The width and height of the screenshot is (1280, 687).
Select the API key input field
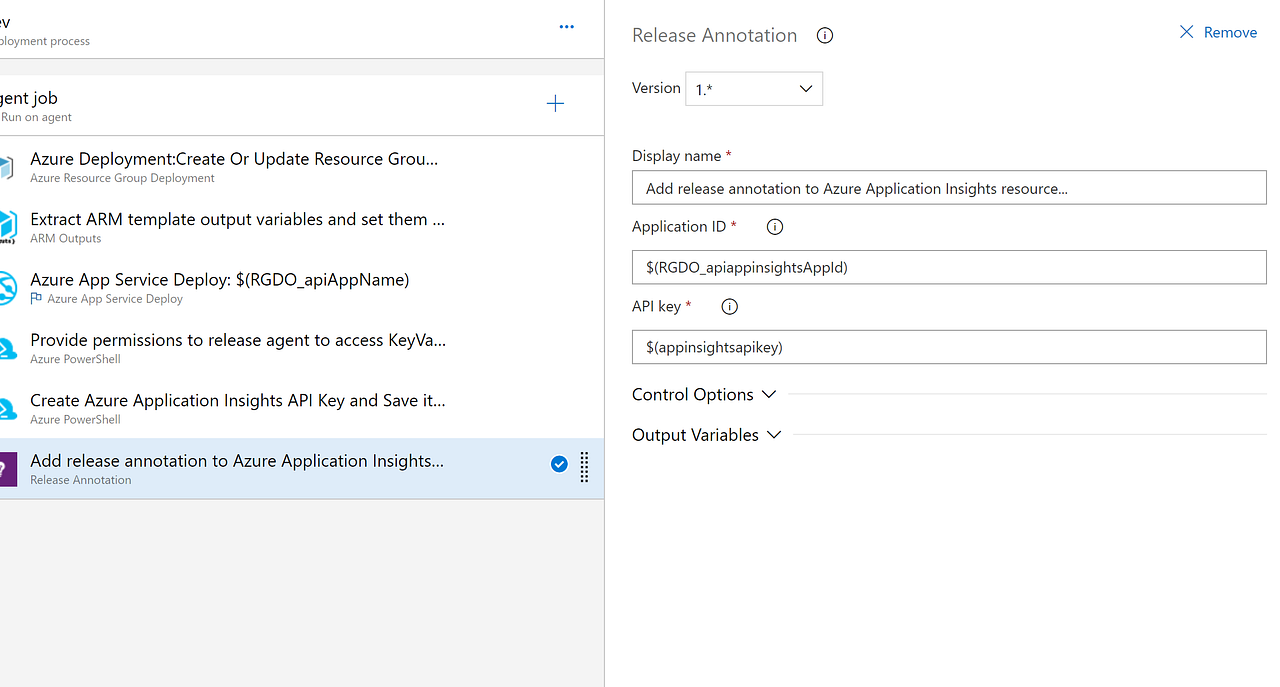[x=948, y=347]
